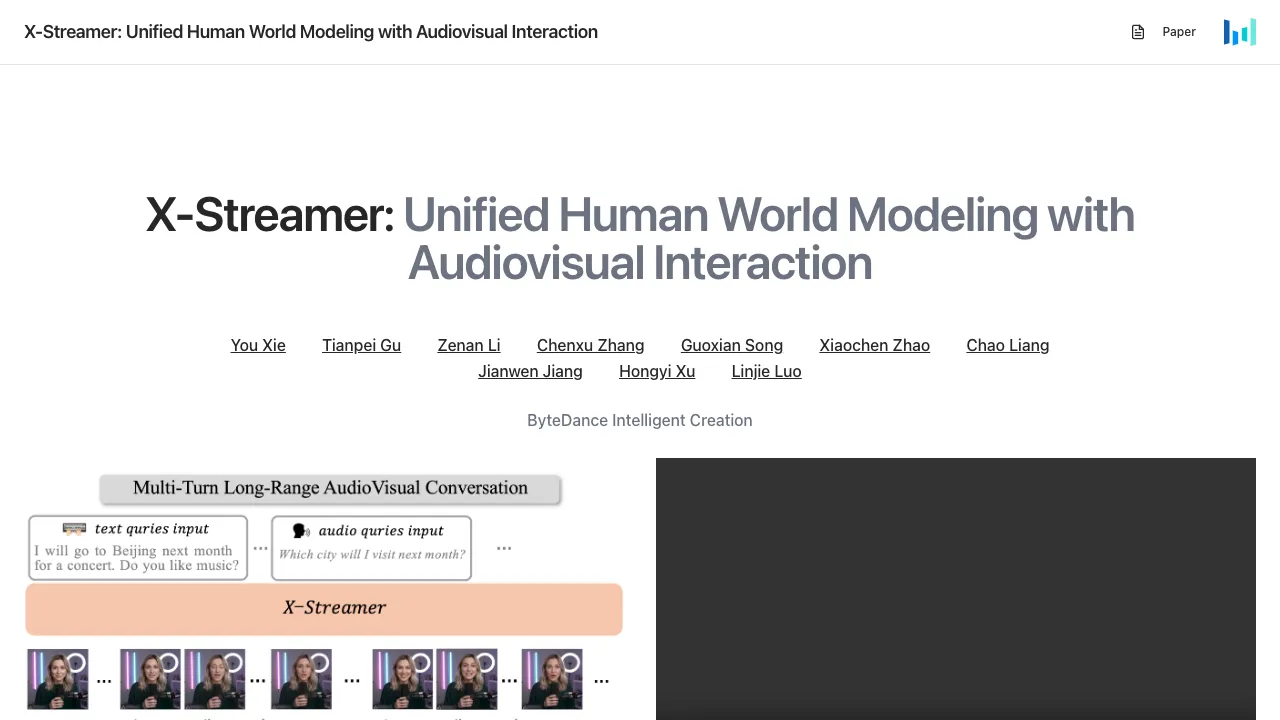Open the Paper link in the navbar
The width and height of the screenshot is (1280, 720).
1179,31
